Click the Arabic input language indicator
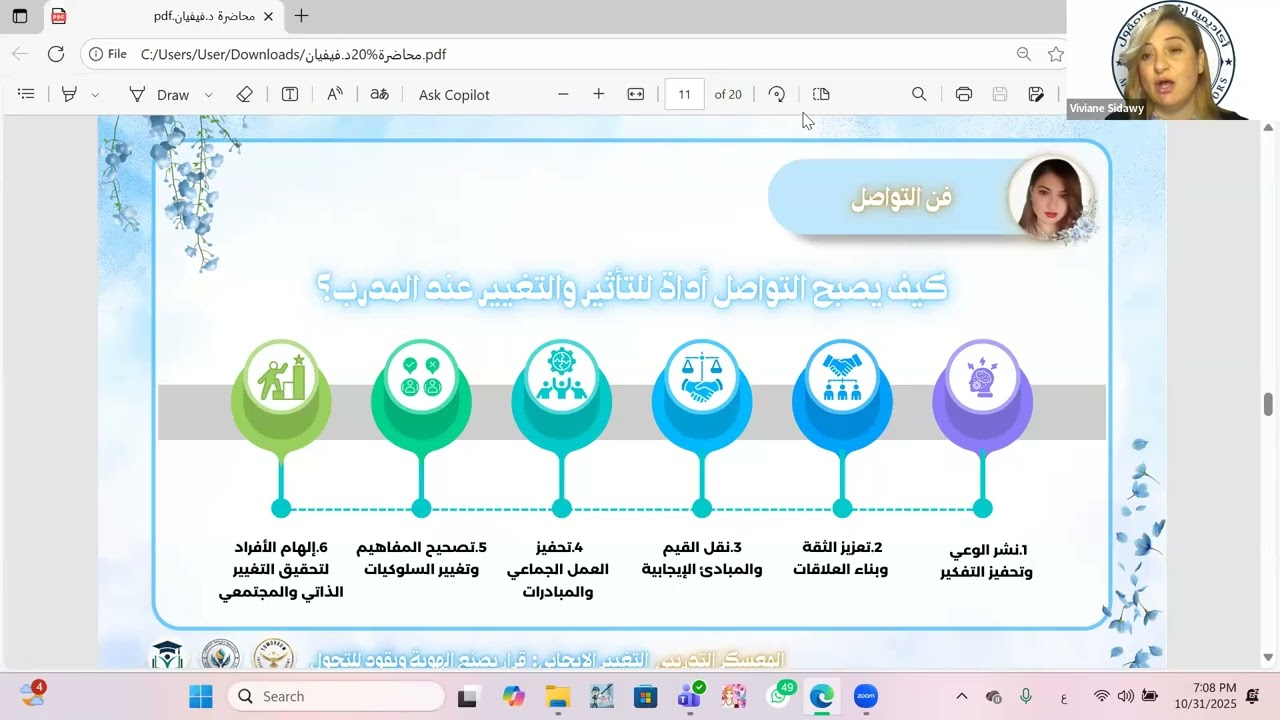This screenshot has height=720, width=1280. click(x=1063, y=697)
